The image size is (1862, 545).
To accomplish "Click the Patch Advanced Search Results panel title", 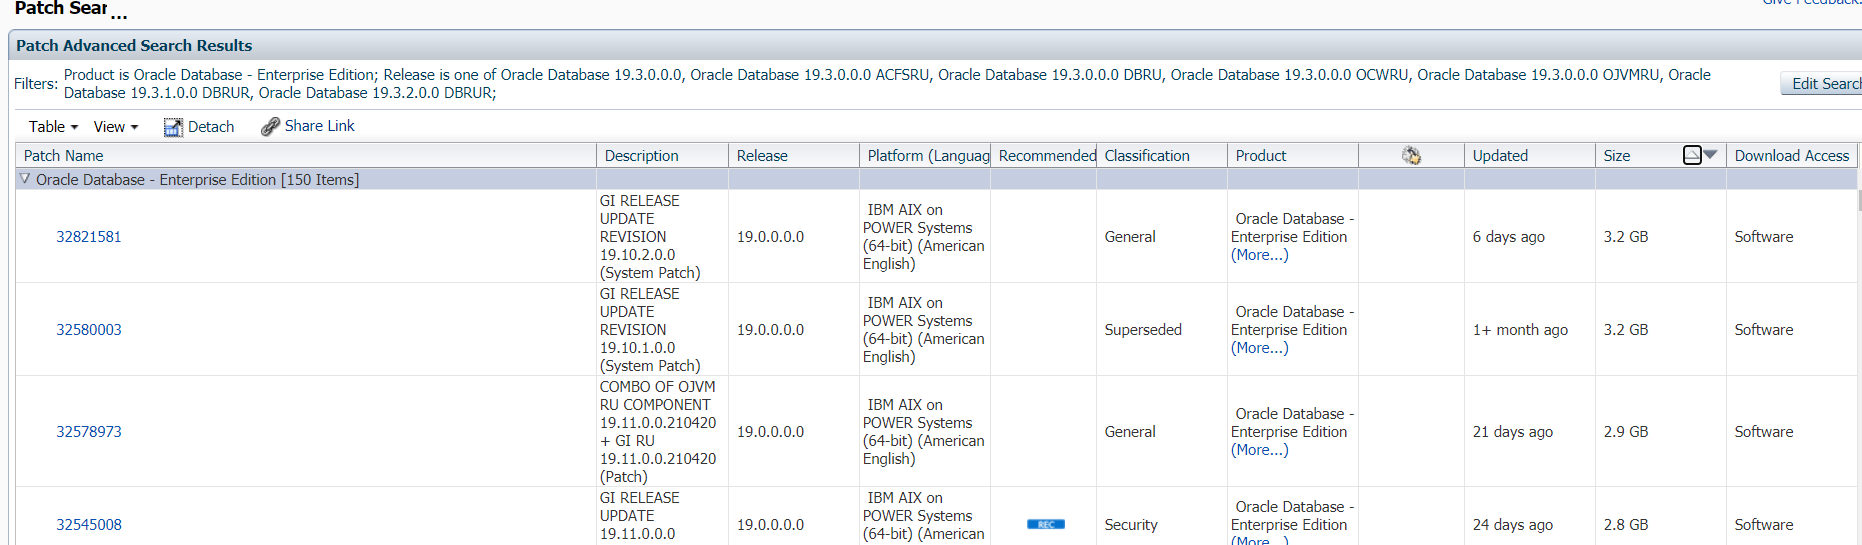I will point(134,46).
